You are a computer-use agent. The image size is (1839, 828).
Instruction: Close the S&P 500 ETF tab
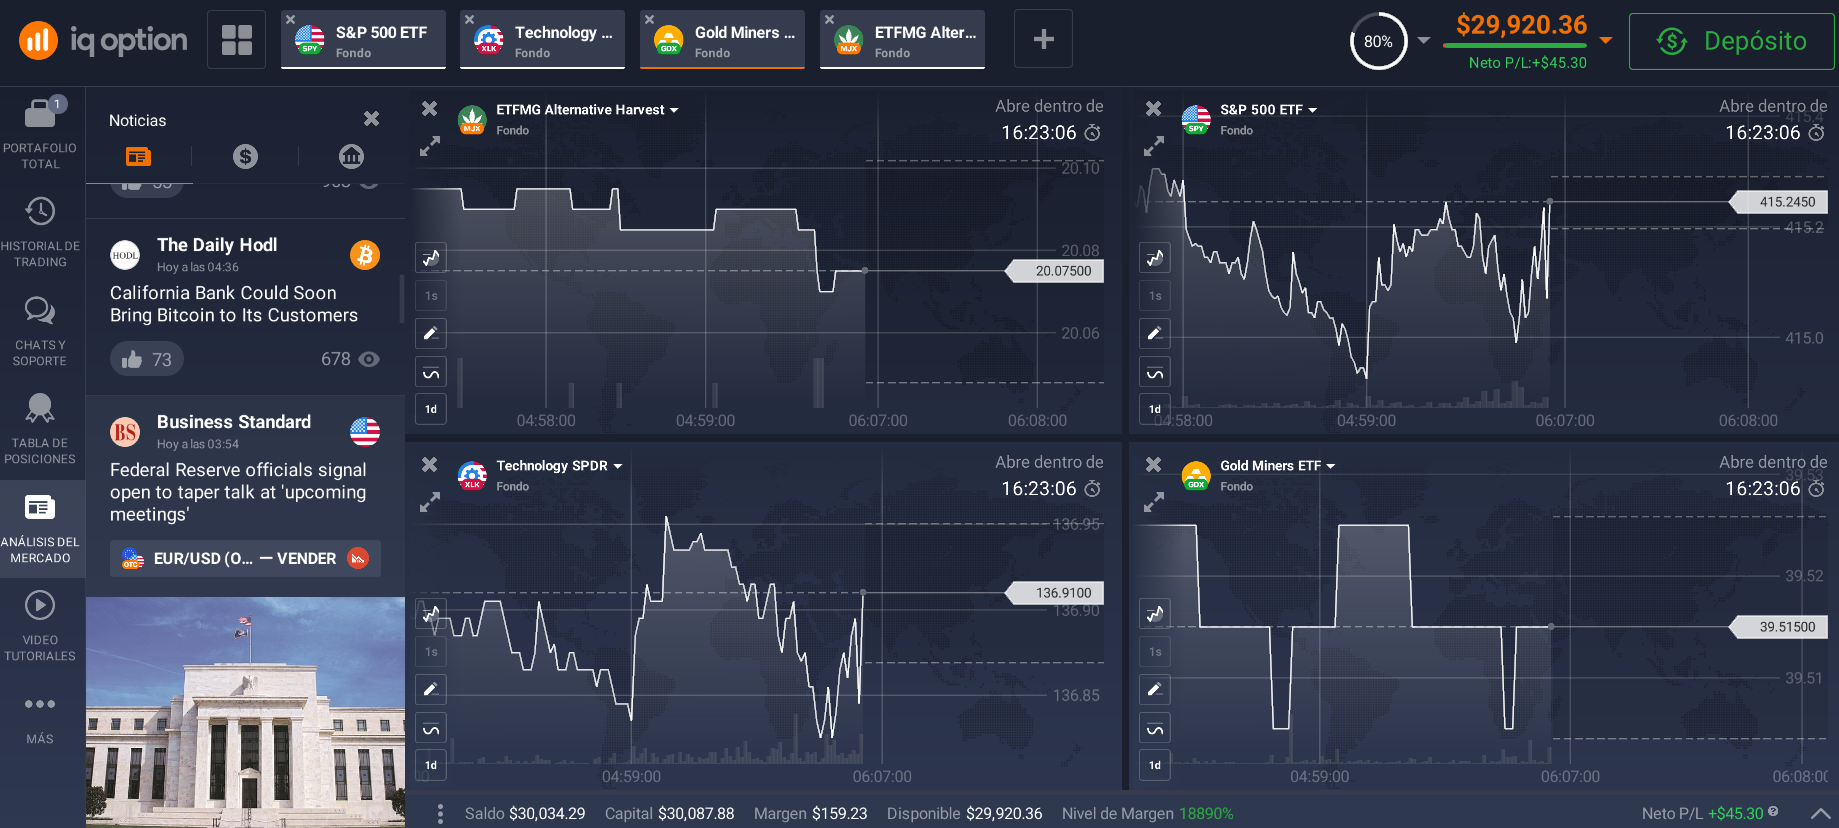[x=290, y=19]
